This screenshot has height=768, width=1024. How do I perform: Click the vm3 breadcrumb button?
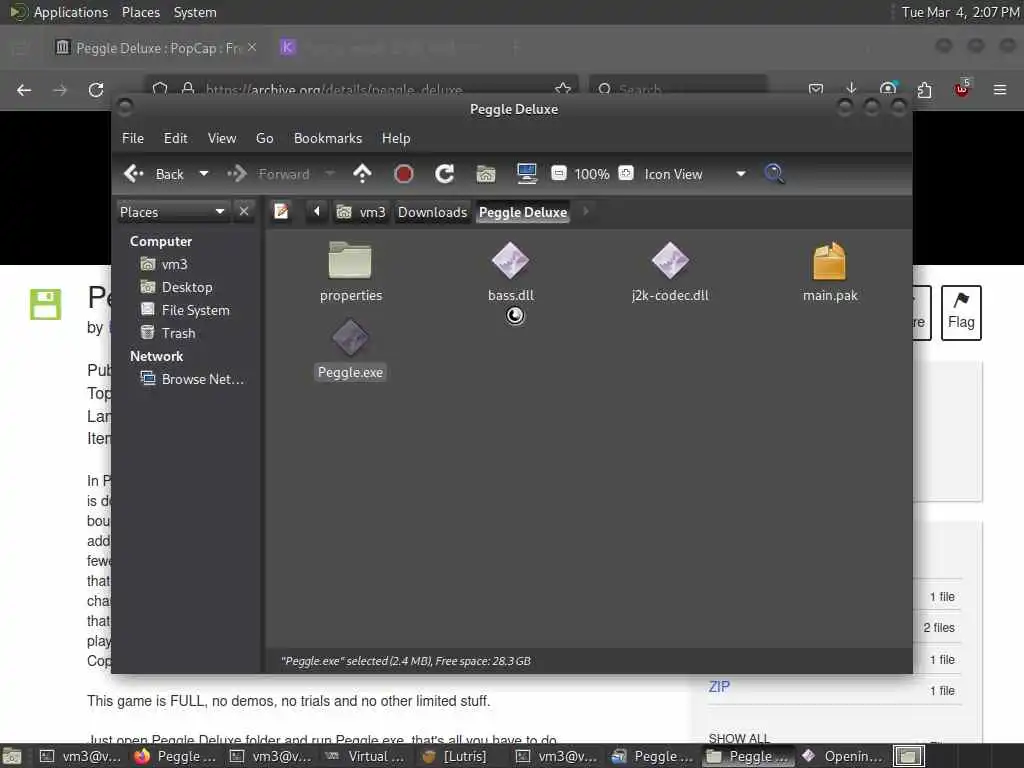click(361, 212)
